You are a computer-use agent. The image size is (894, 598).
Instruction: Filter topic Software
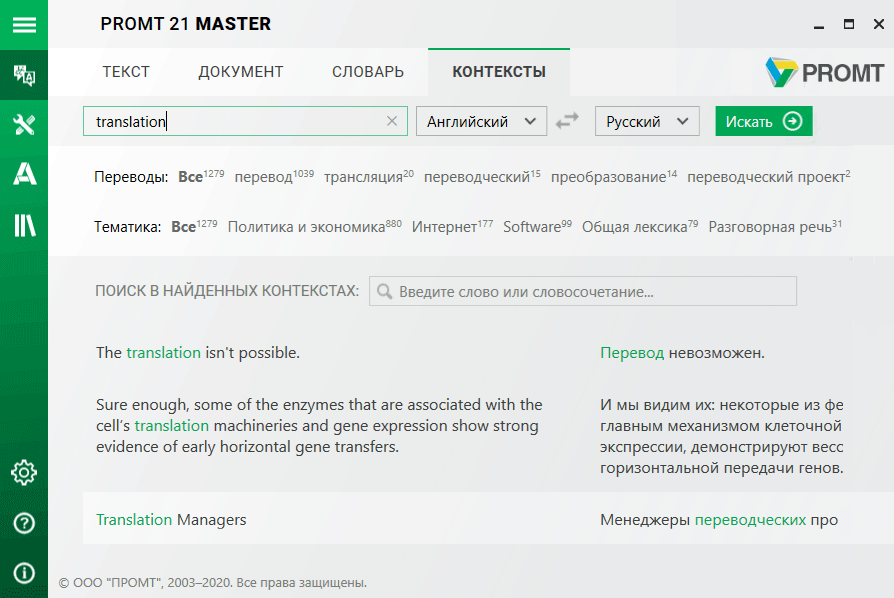click(x=537, y=226)
